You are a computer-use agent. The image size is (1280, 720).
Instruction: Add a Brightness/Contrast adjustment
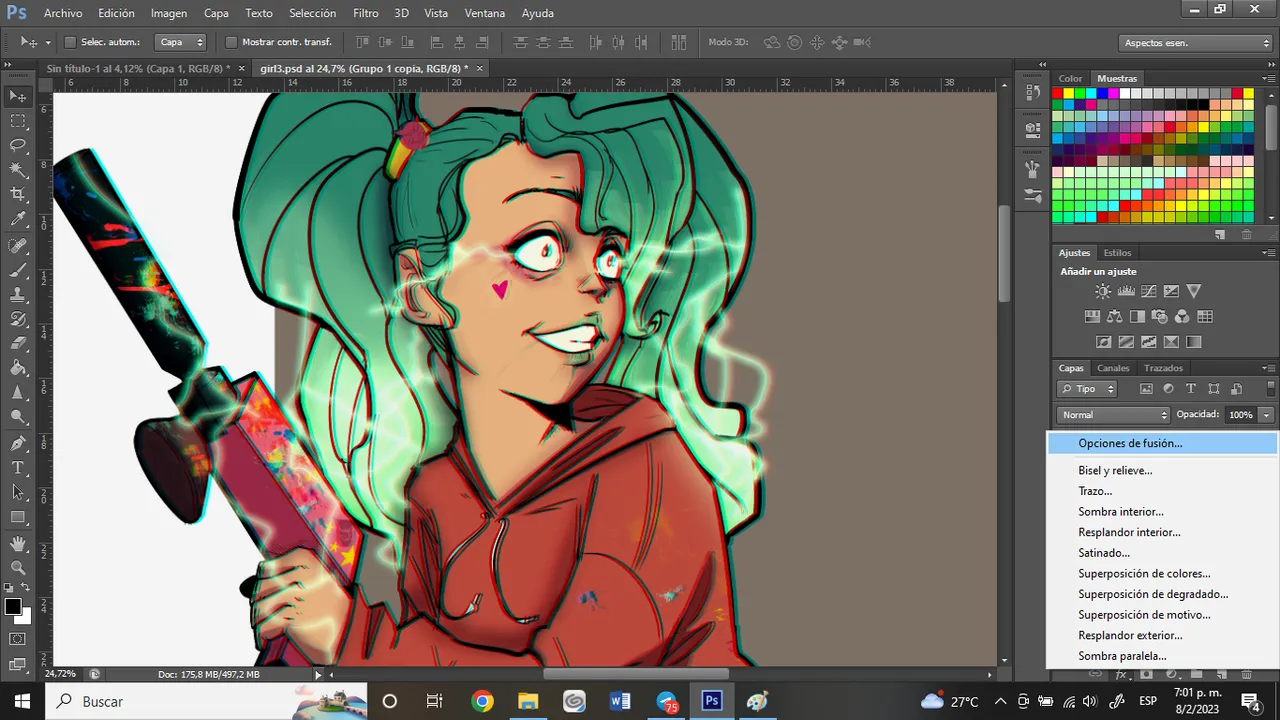coord(1102,291)
